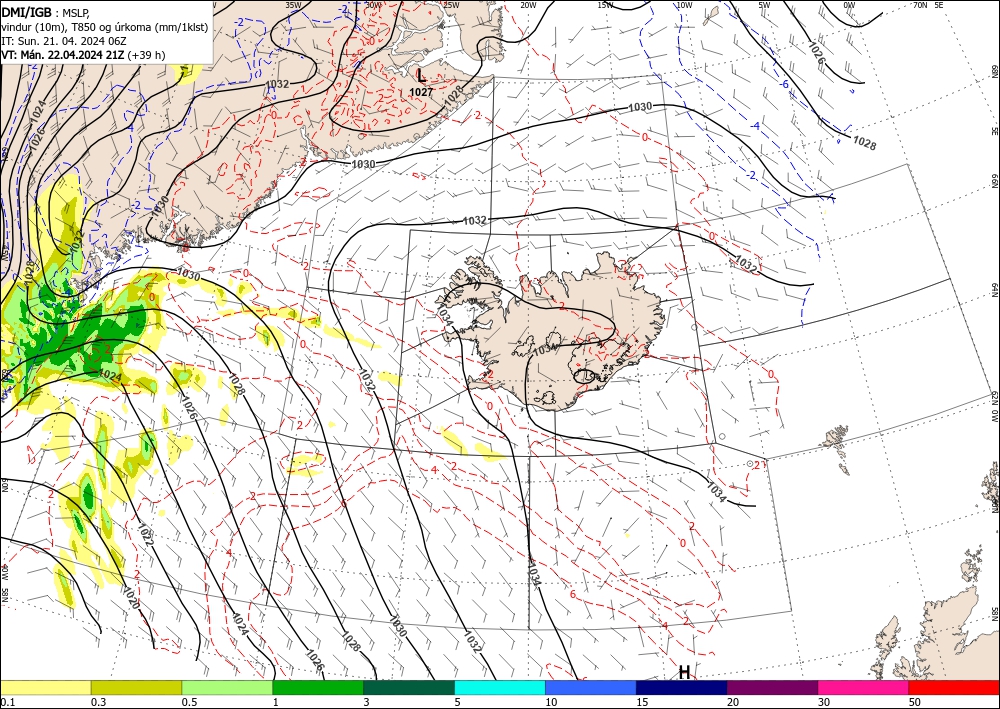Click legend value label 0.3
The image size is (1000, 709).
click(98, 702)
